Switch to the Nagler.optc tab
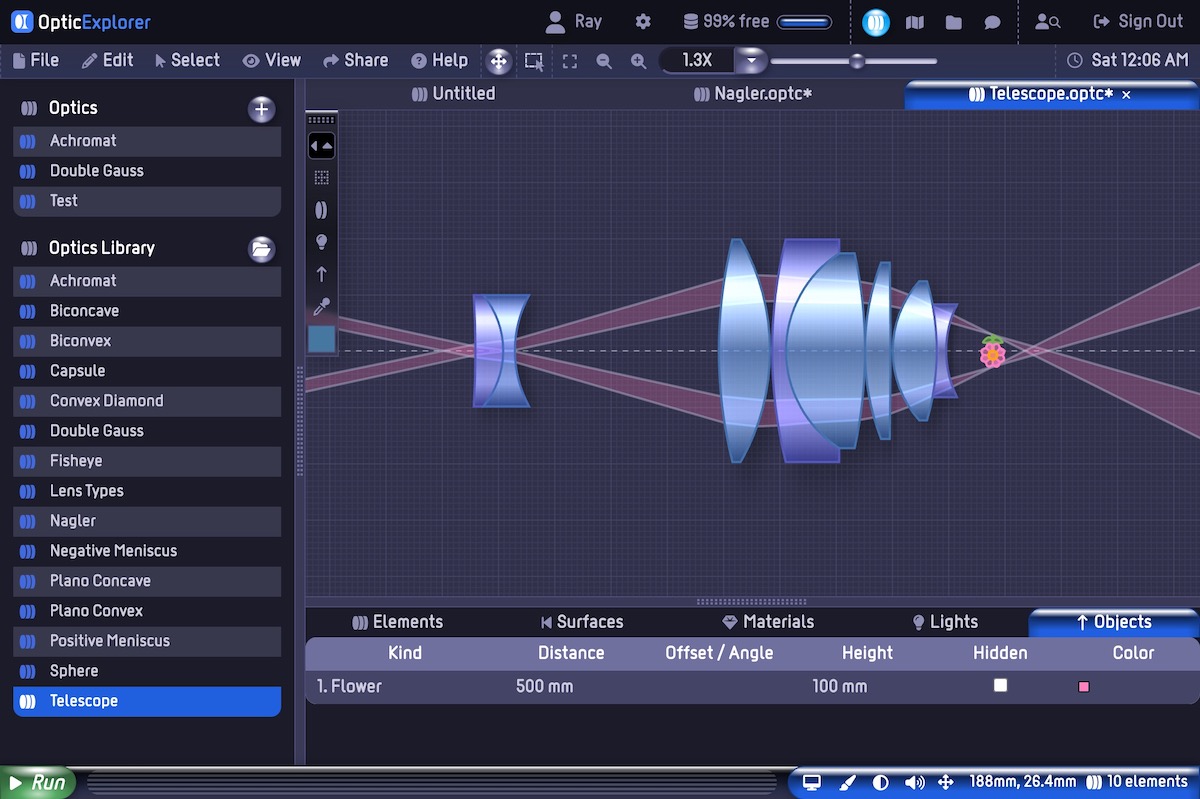This screenshot has height=799, width=1200. click(x=754, y=94)
